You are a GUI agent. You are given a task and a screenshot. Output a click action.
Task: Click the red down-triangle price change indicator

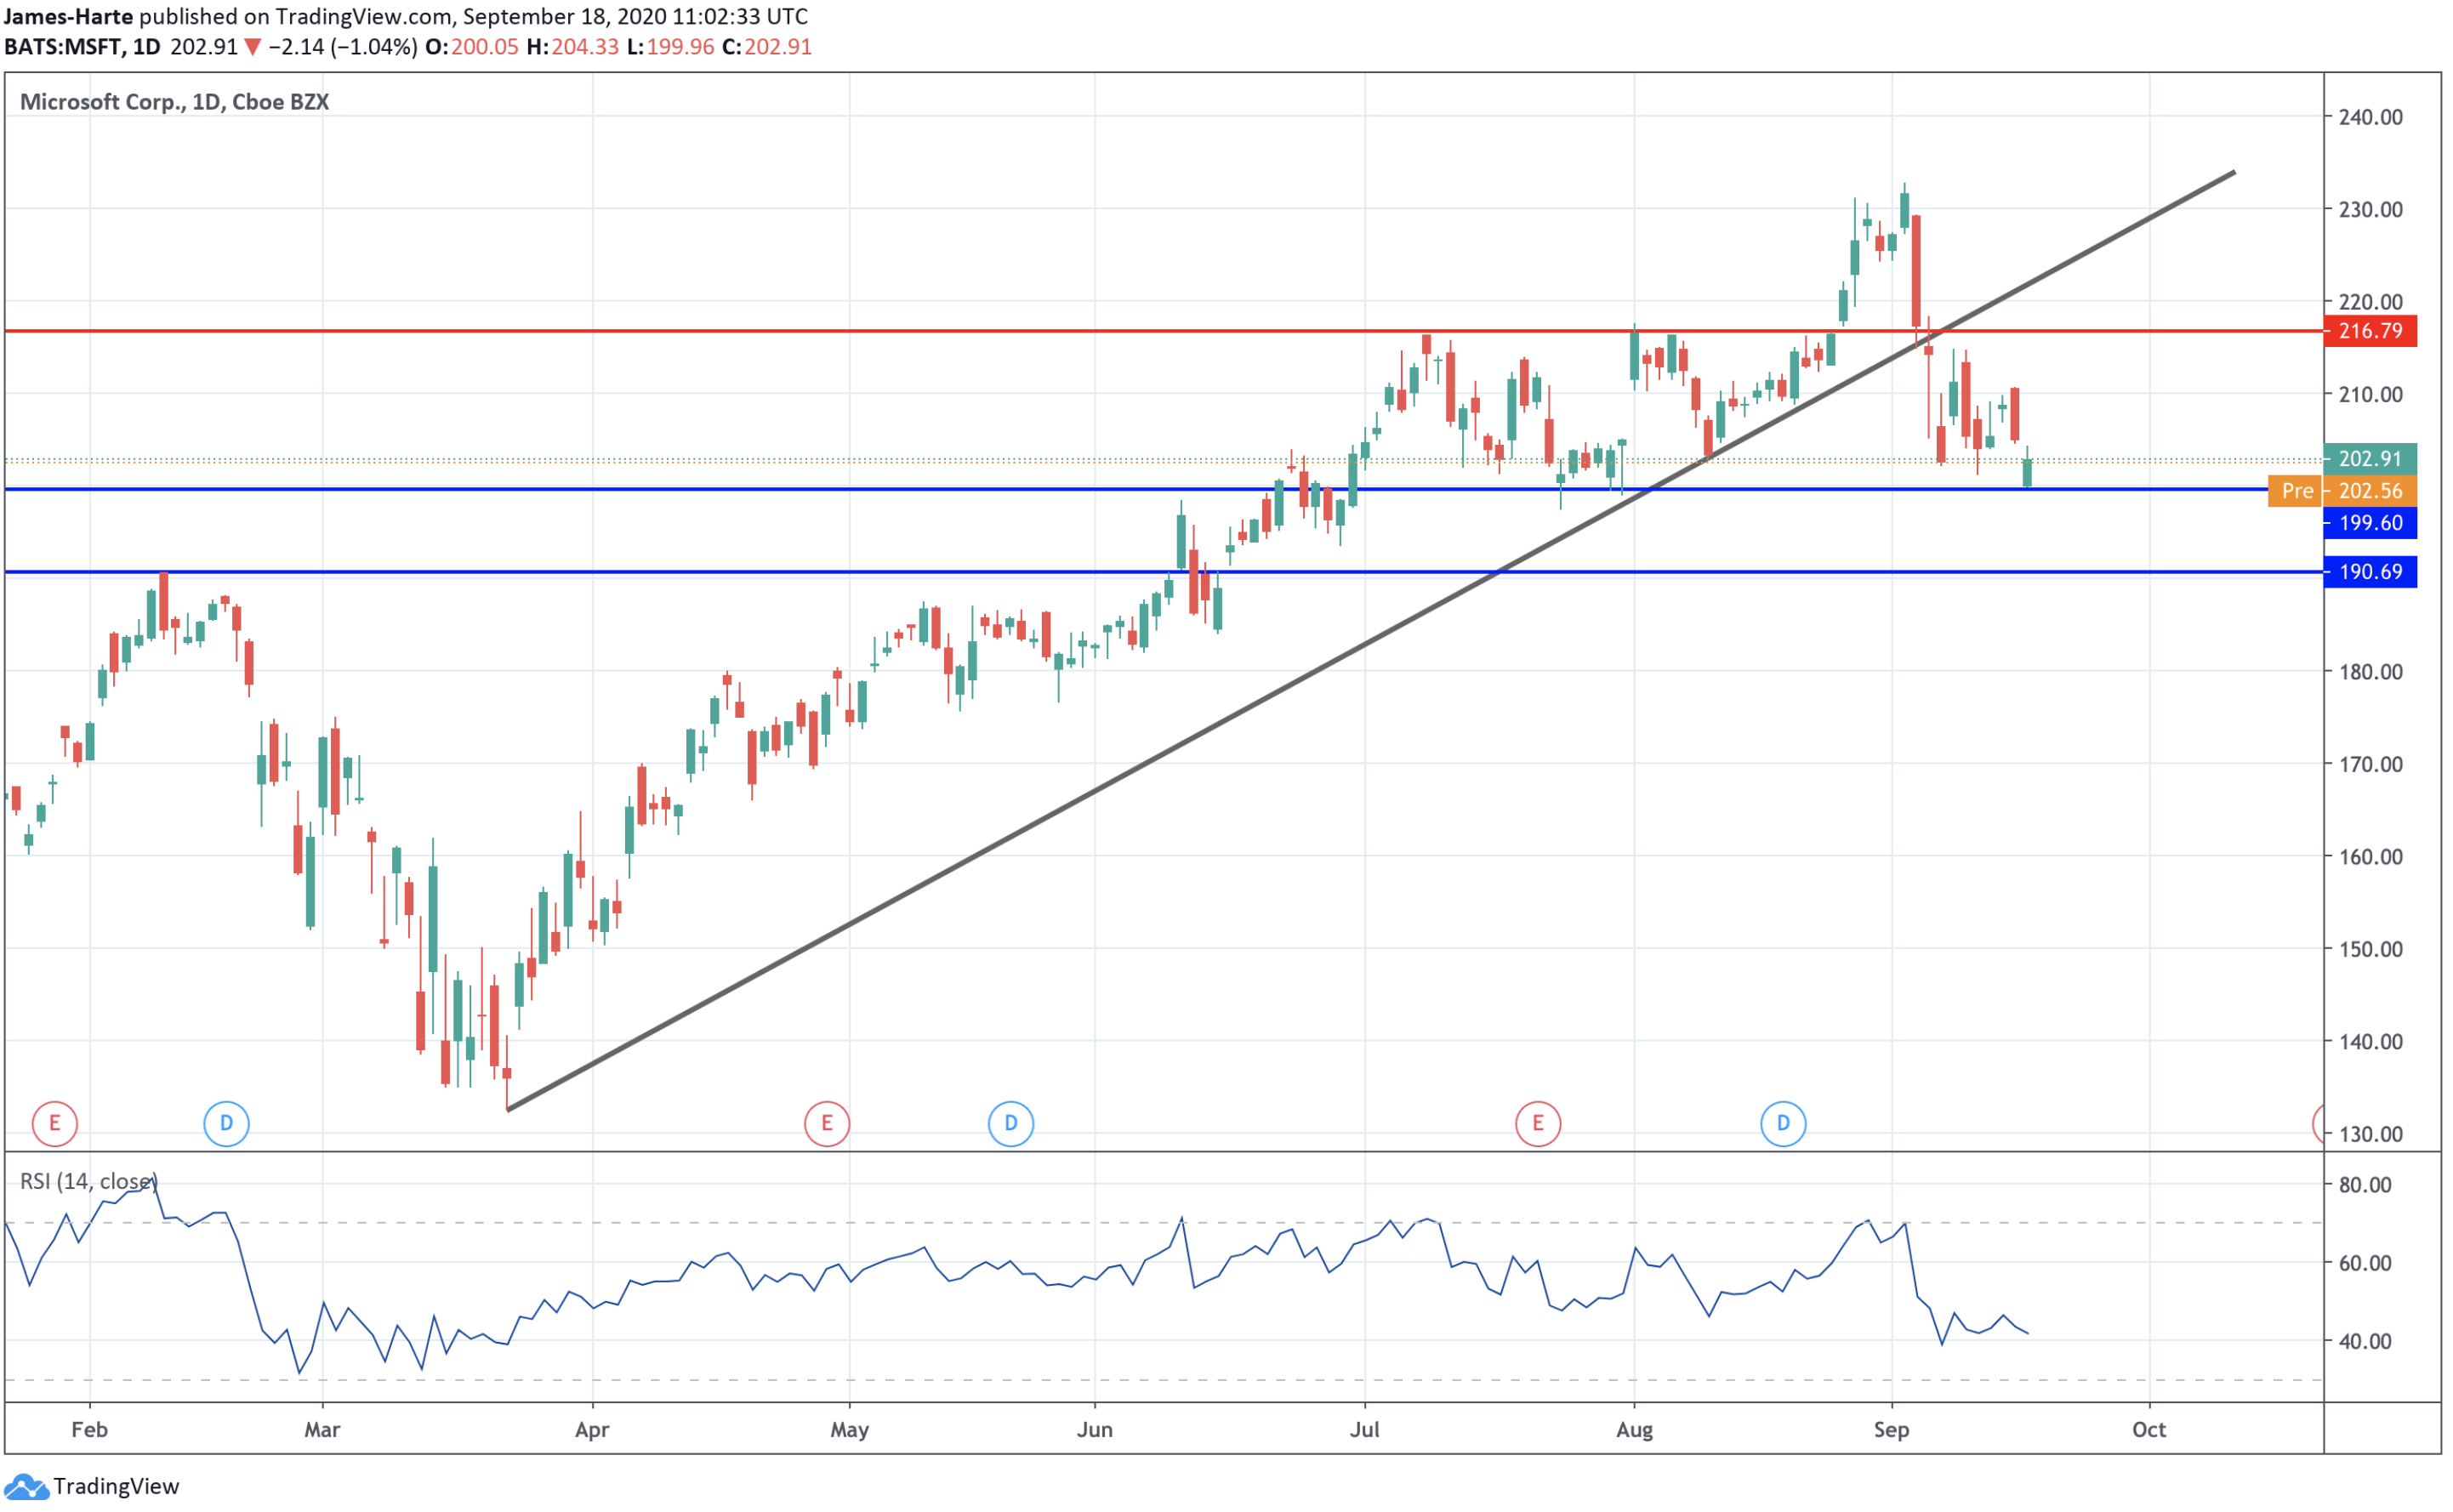253,47
